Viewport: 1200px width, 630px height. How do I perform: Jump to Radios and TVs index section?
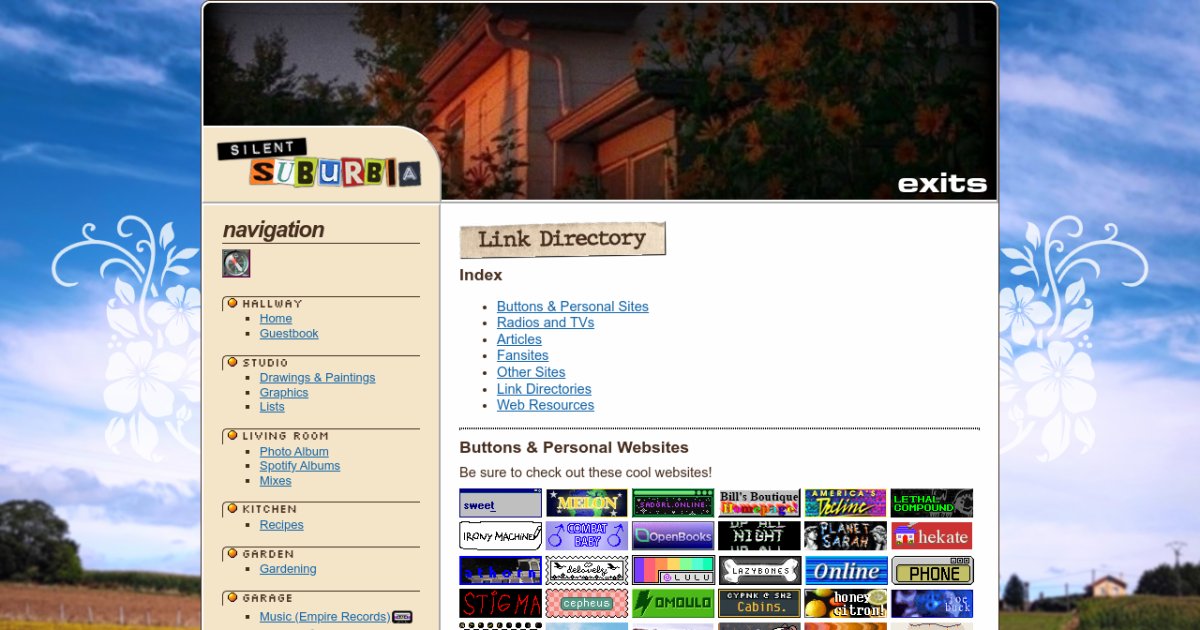[x=545, y=323]
